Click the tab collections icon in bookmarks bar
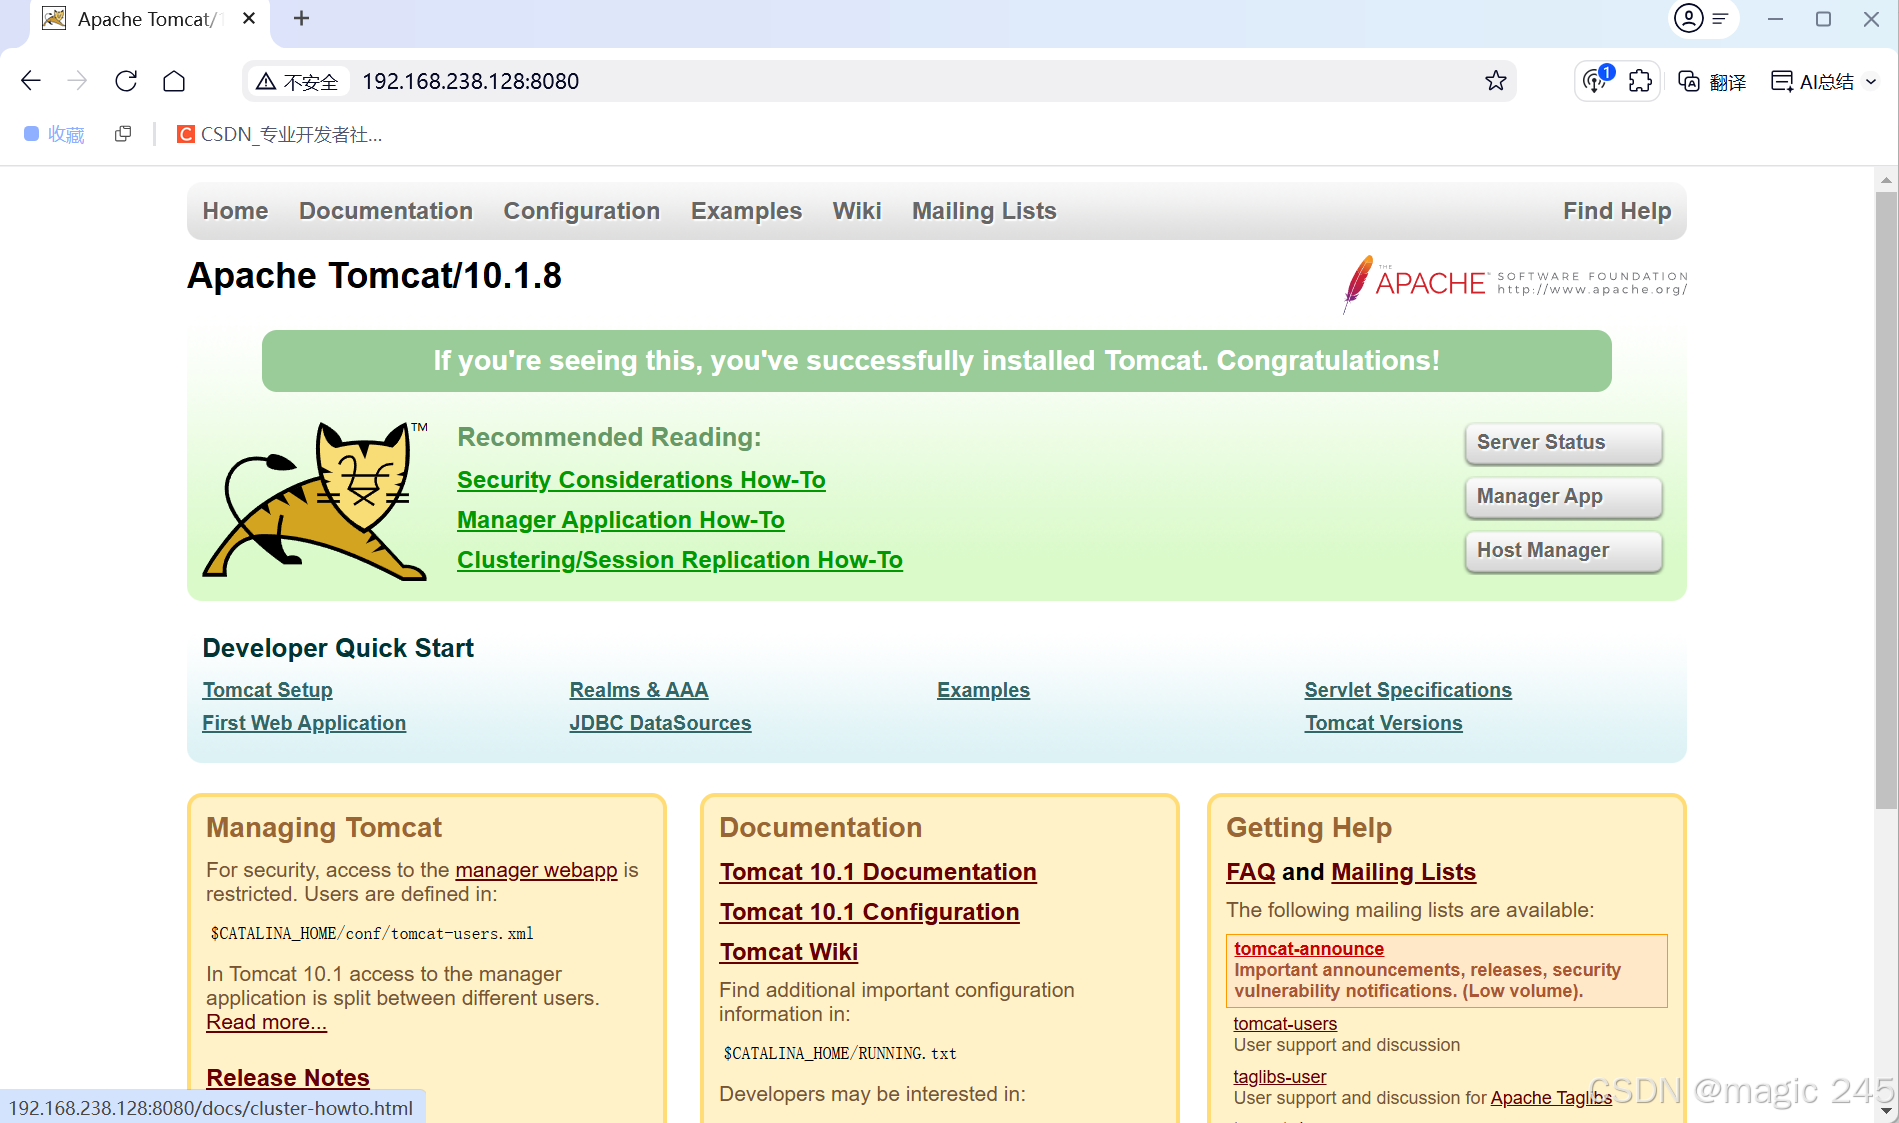 coord(123,134)
